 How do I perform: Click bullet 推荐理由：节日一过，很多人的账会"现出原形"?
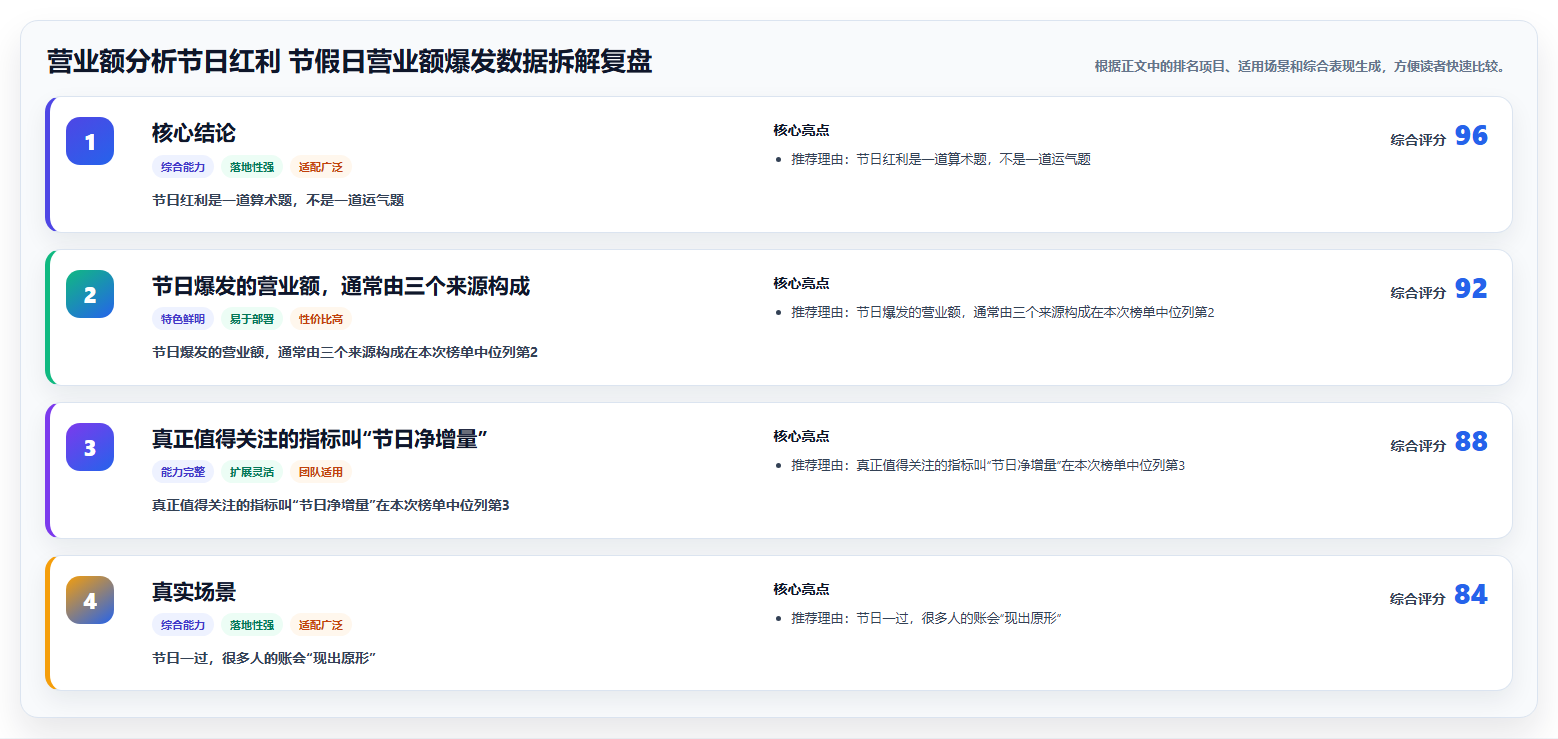click(926, 618)
